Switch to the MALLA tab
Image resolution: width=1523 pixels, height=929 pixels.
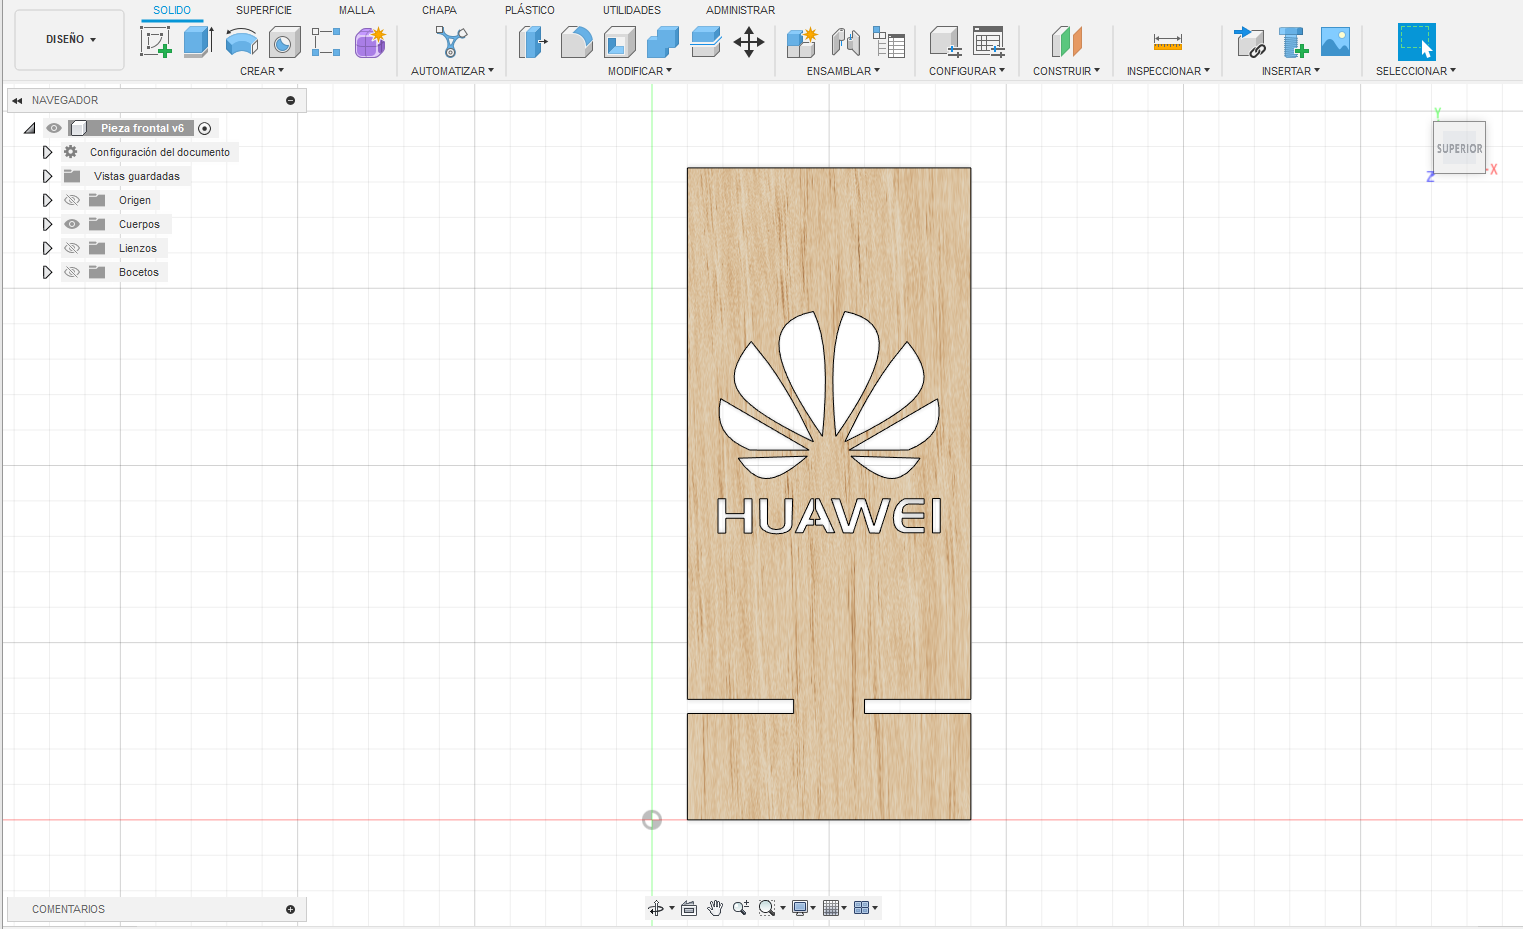pos(357,10)
